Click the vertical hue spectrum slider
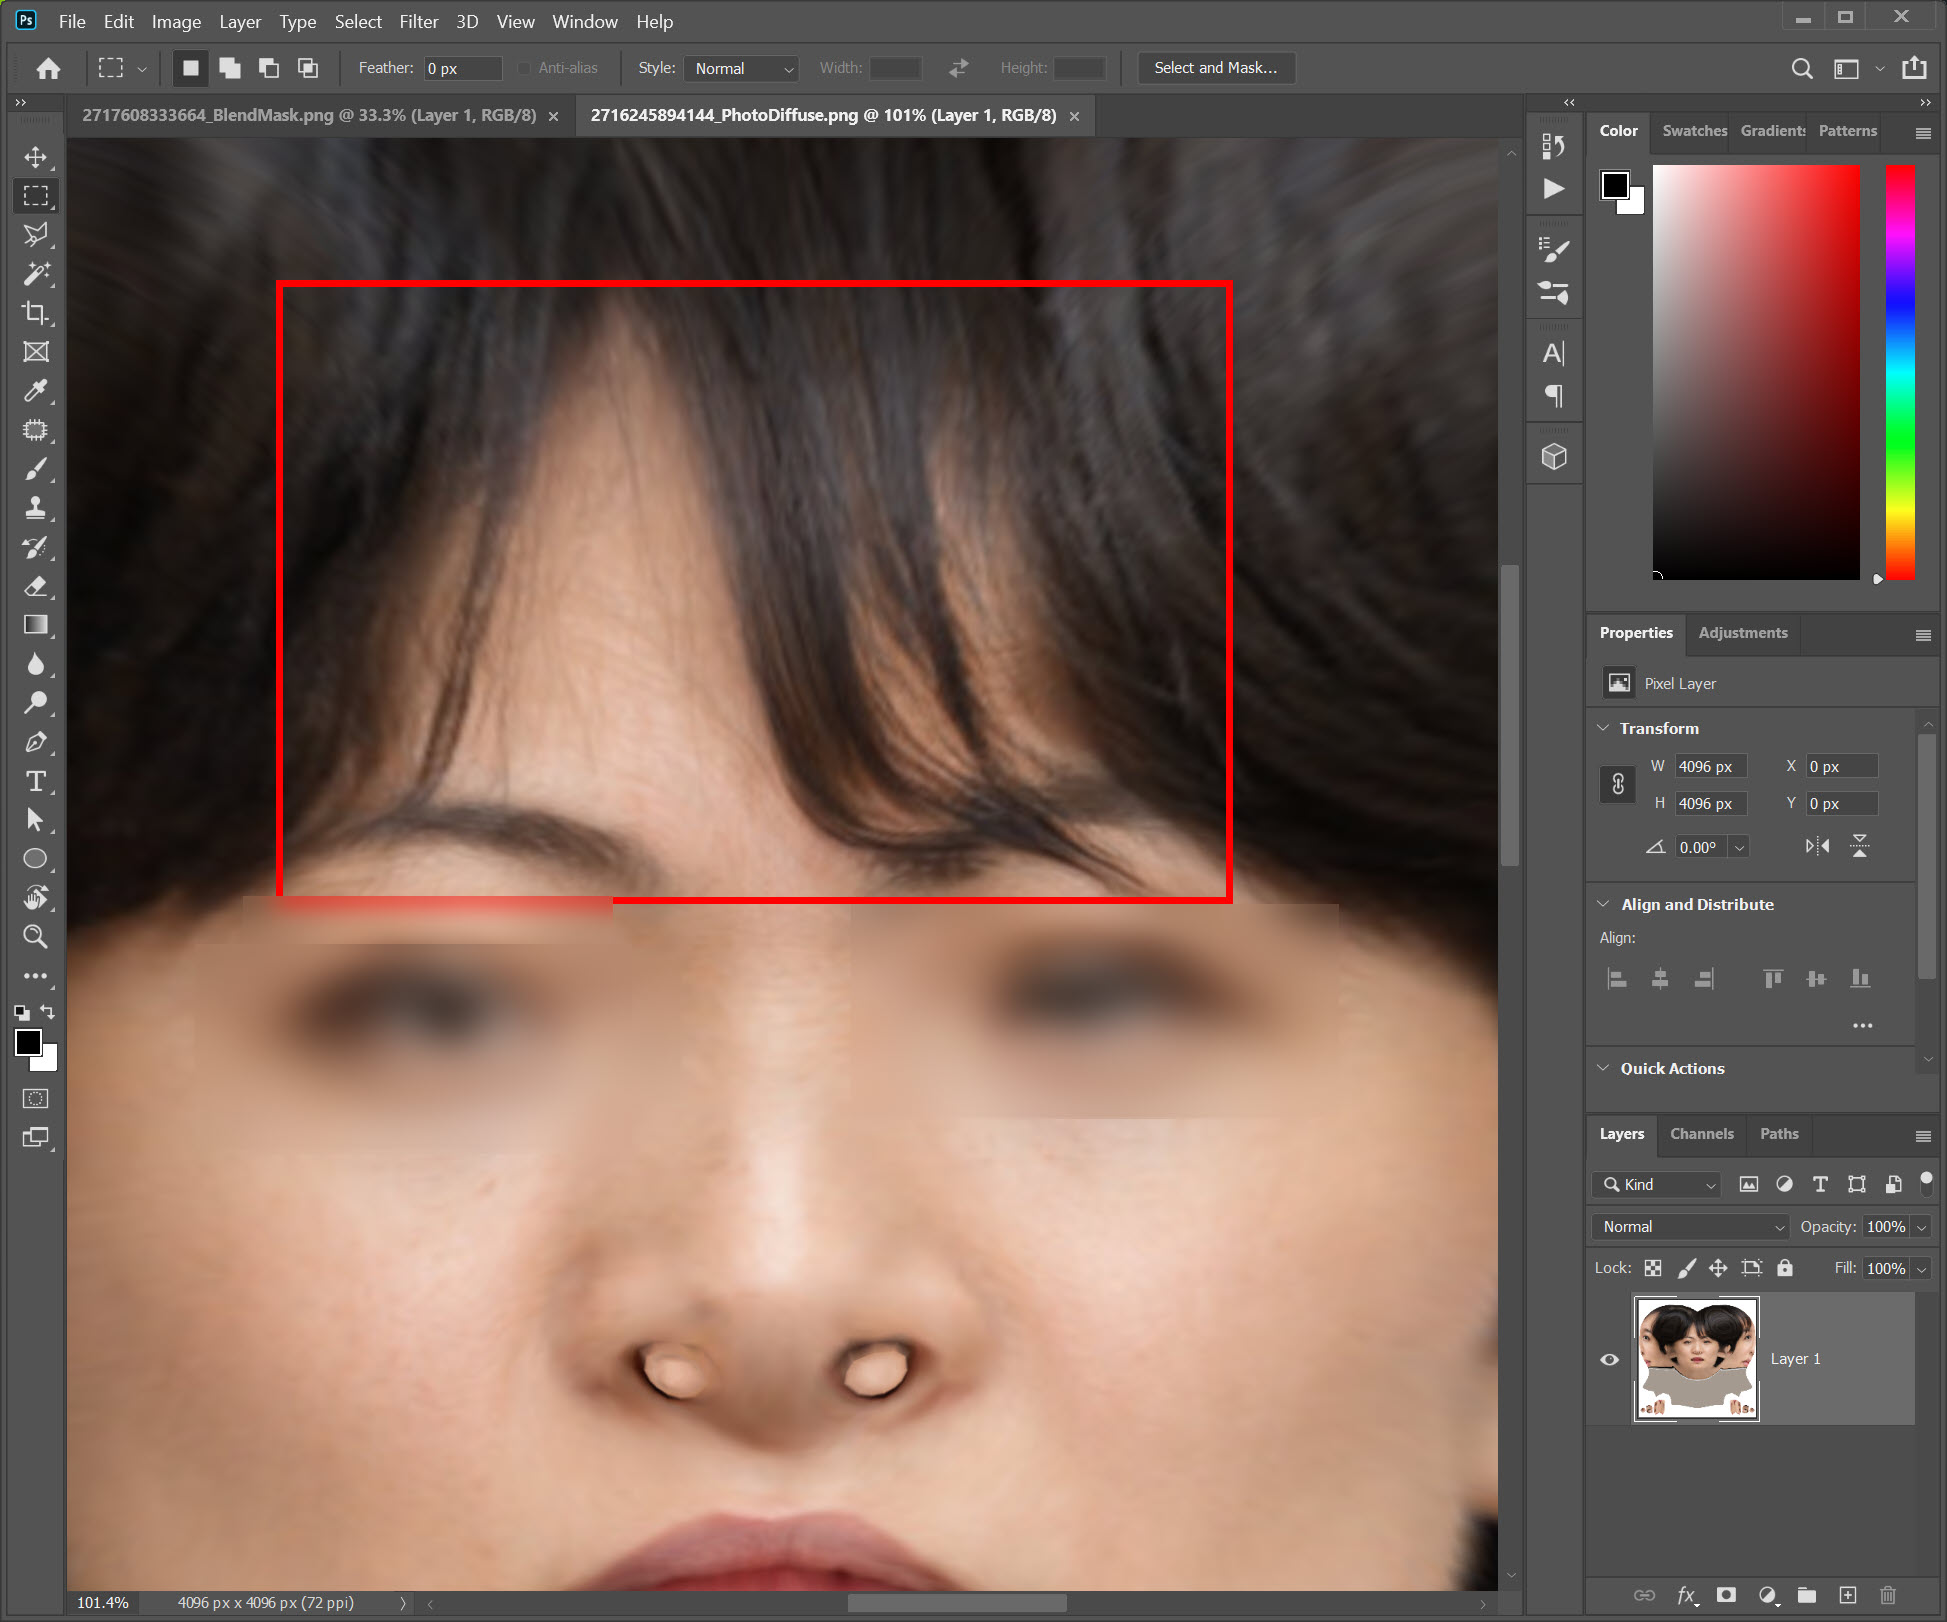1947x1622 pixels. (x=1900, y=370)
